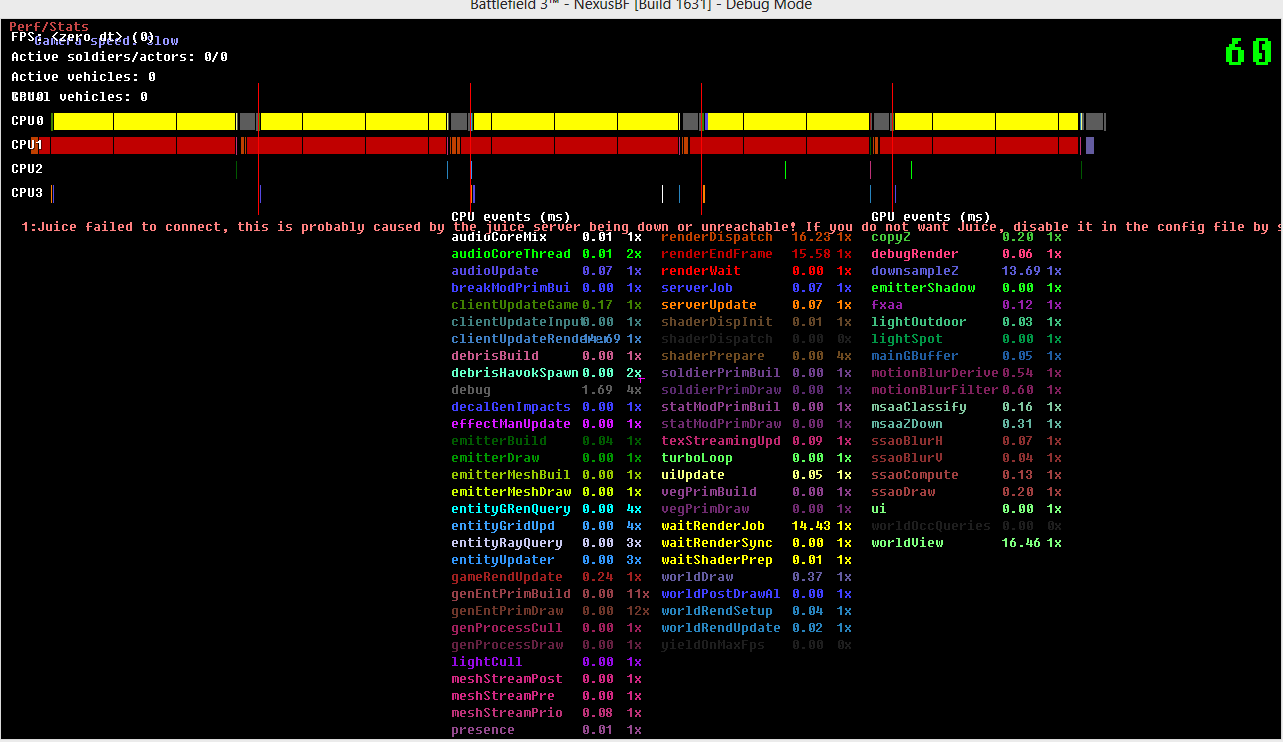
Task: Select the CPU1 row label
Action: click(27, 145)
